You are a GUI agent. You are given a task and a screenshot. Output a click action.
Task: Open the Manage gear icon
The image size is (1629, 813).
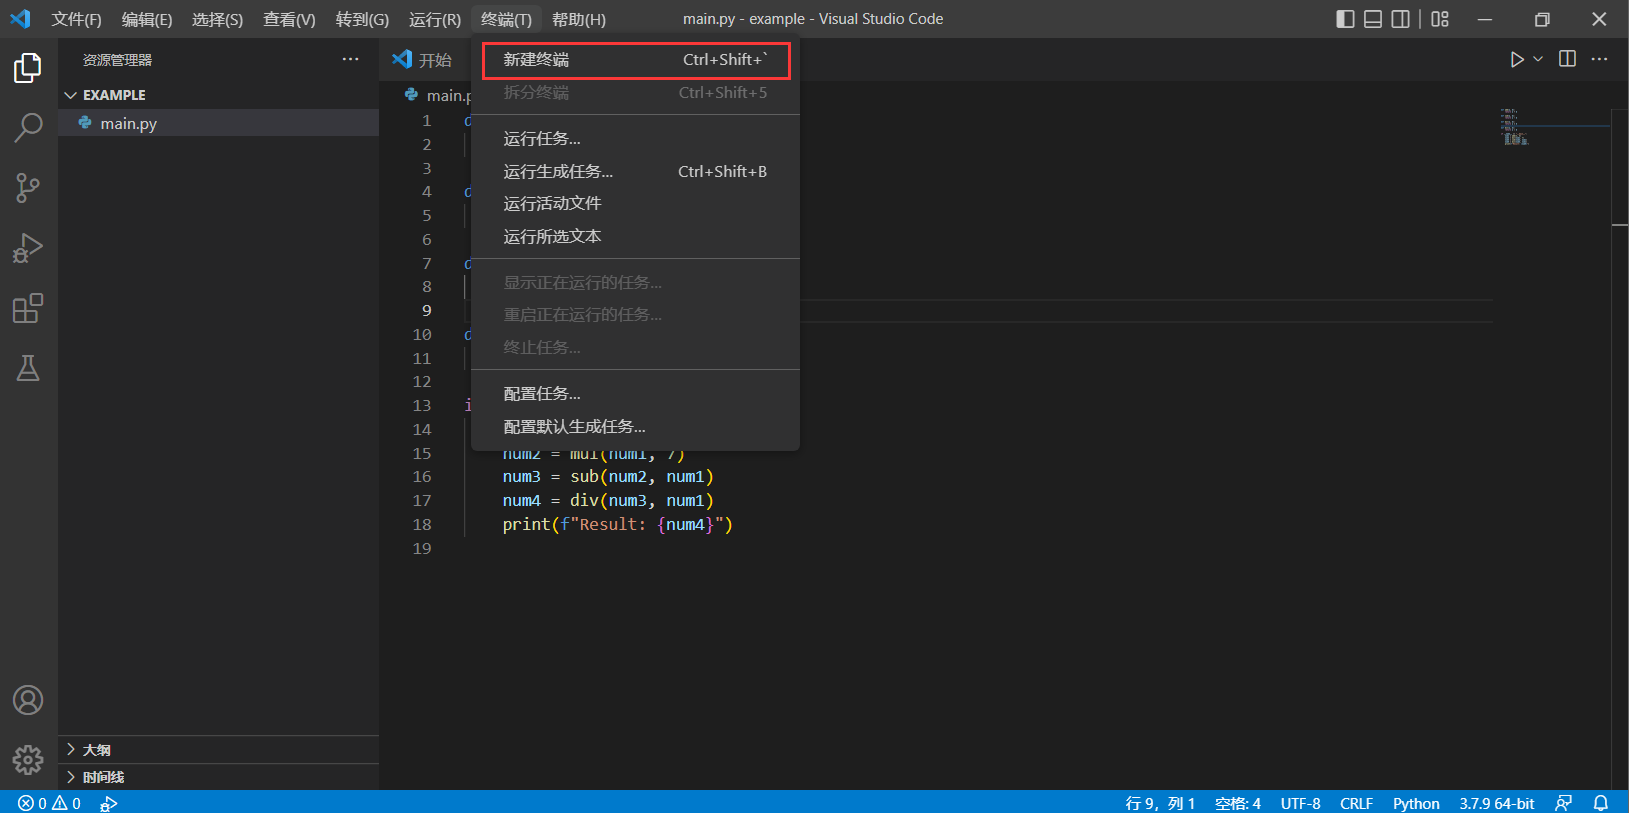point(28,760)
